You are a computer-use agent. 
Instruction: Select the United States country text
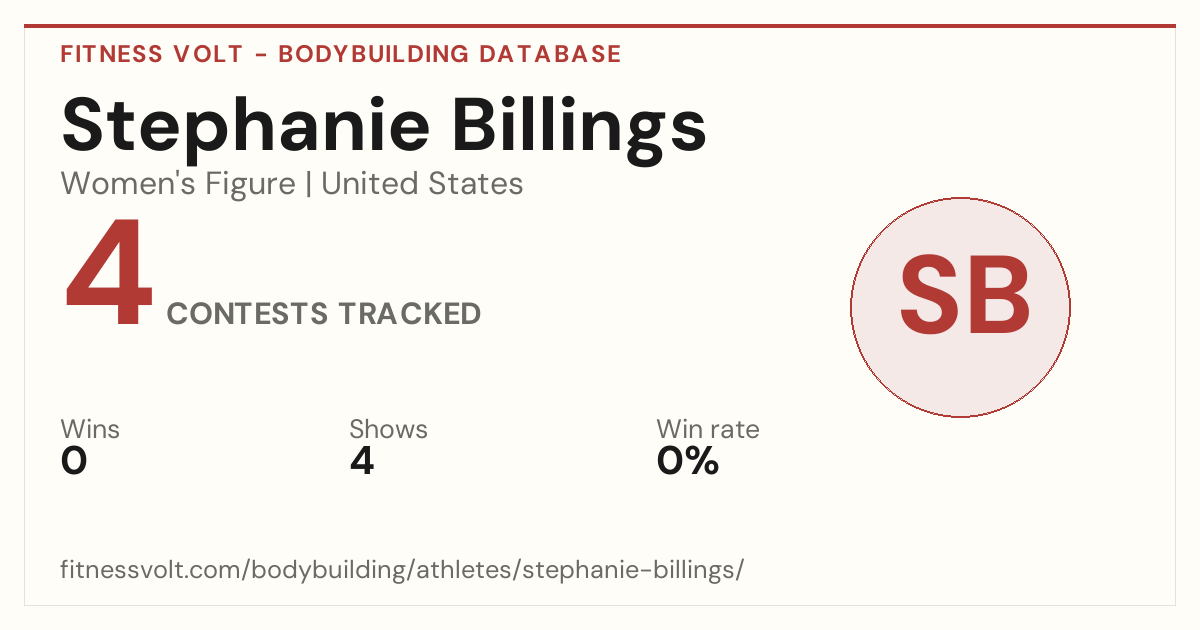(x=422, y=184)
